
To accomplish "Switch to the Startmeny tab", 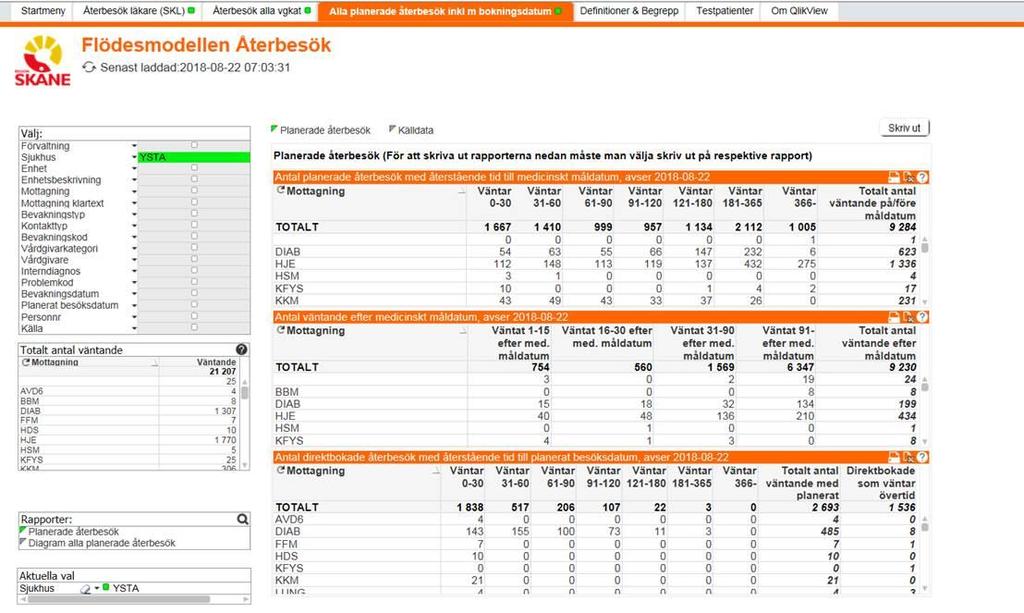I will click(x=43, y=11).
